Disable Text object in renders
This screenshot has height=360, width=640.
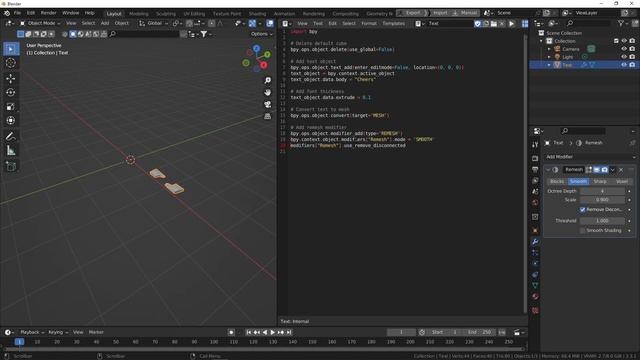click(632, 65)
